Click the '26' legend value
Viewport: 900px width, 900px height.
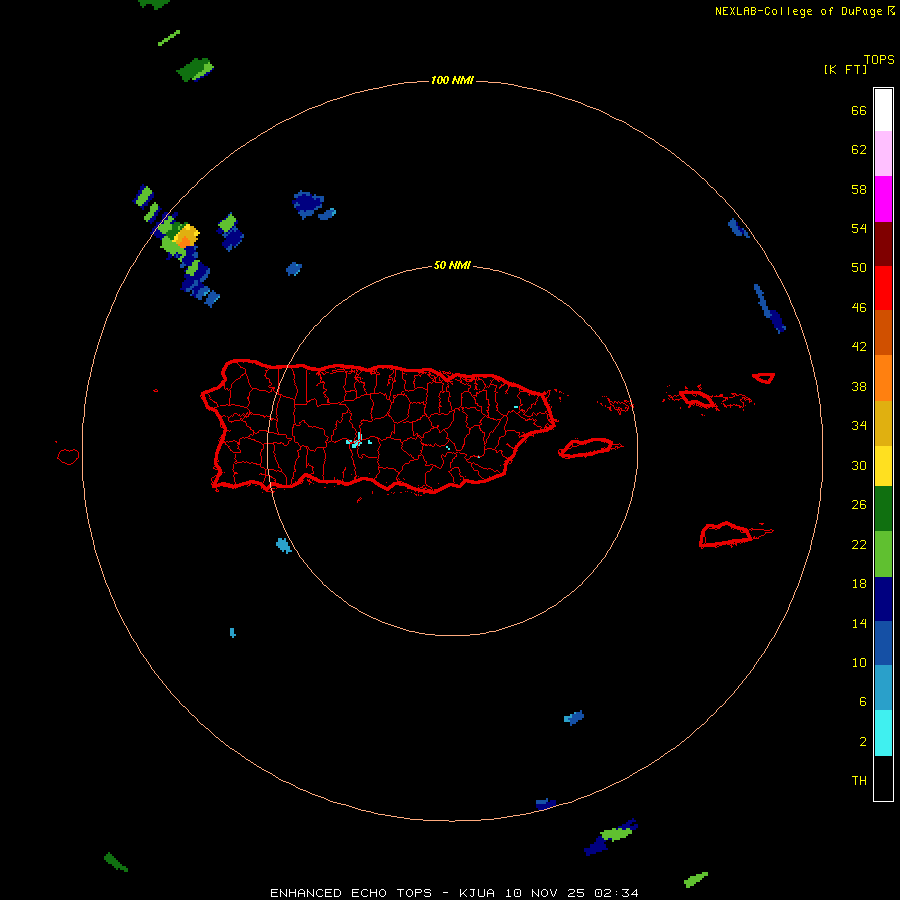coord(859,505)
